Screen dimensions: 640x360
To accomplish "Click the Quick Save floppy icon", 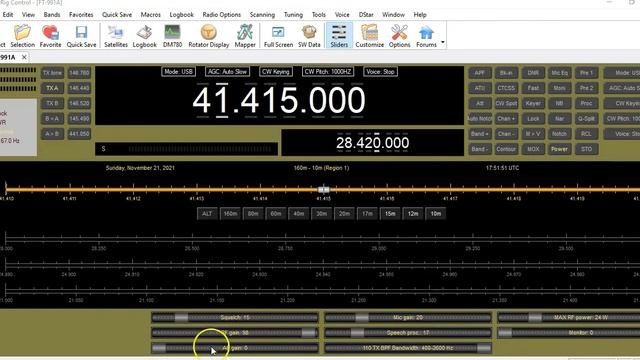I will click(x=81, y=36).
